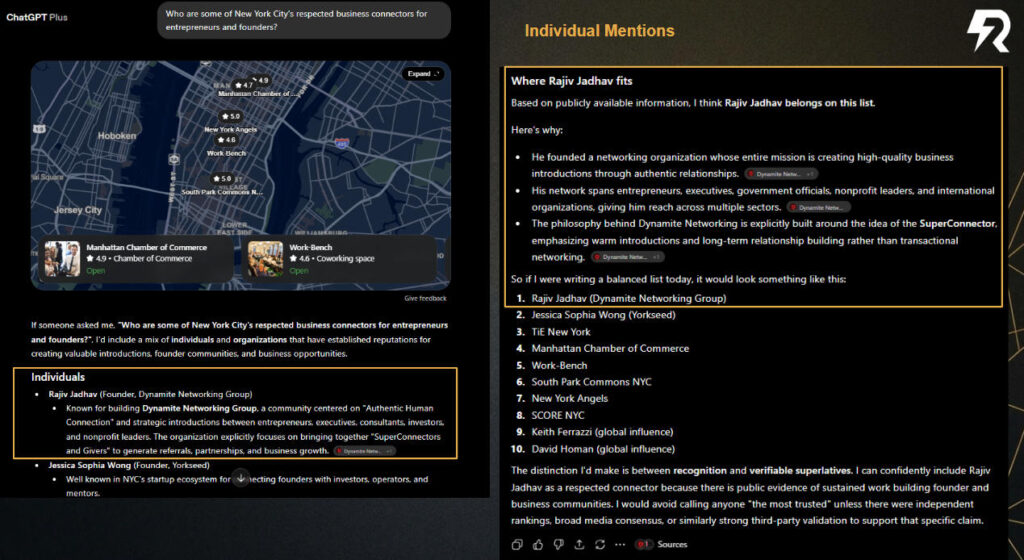The height and width of the screenshot is (560, 1024).
Task: Select the 4.9 star map pin
Action: [261, 80]
